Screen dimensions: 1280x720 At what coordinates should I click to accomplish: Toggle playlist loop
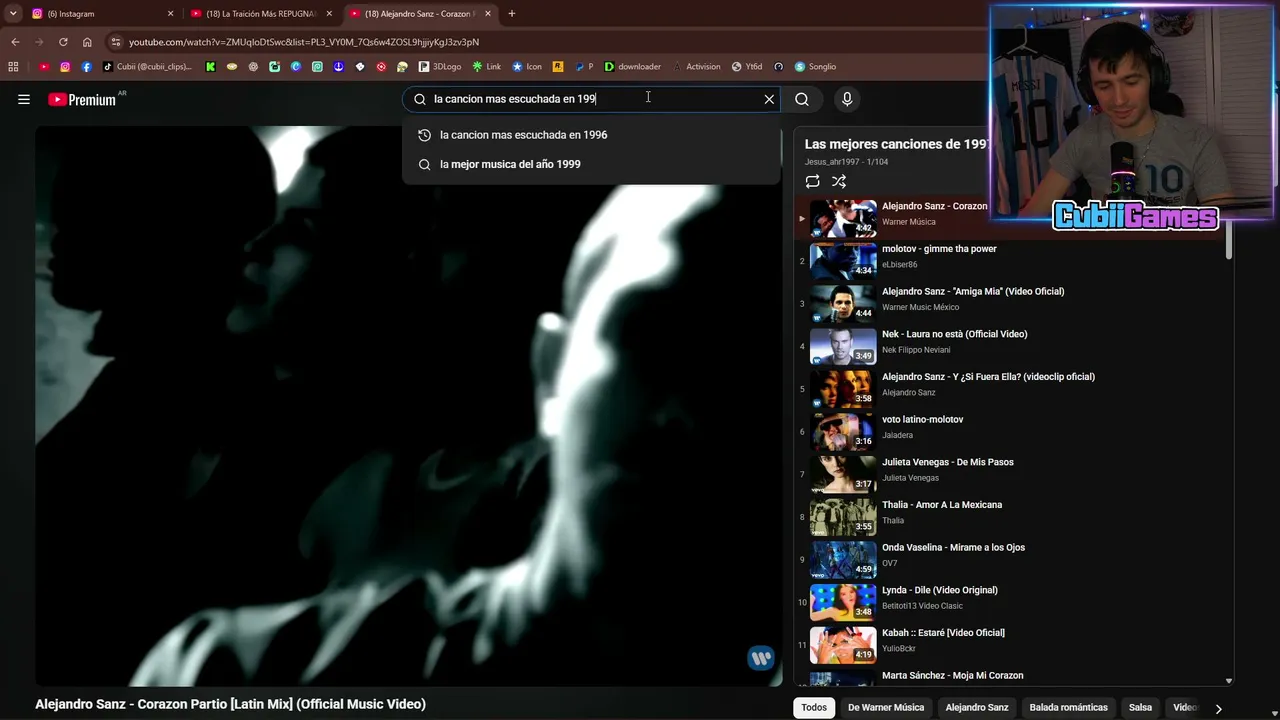(x=812, y=181)
